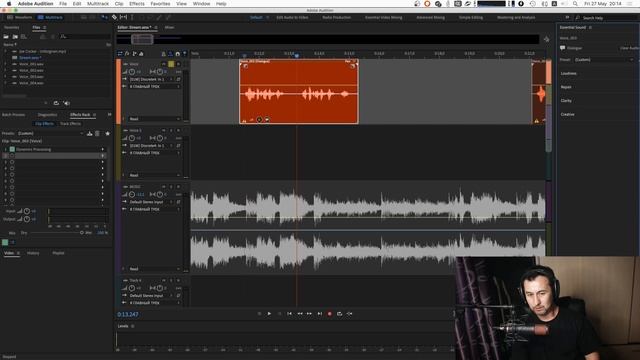
Task: Mark the rack preset as favorite
Action: [x=108, y=133]
